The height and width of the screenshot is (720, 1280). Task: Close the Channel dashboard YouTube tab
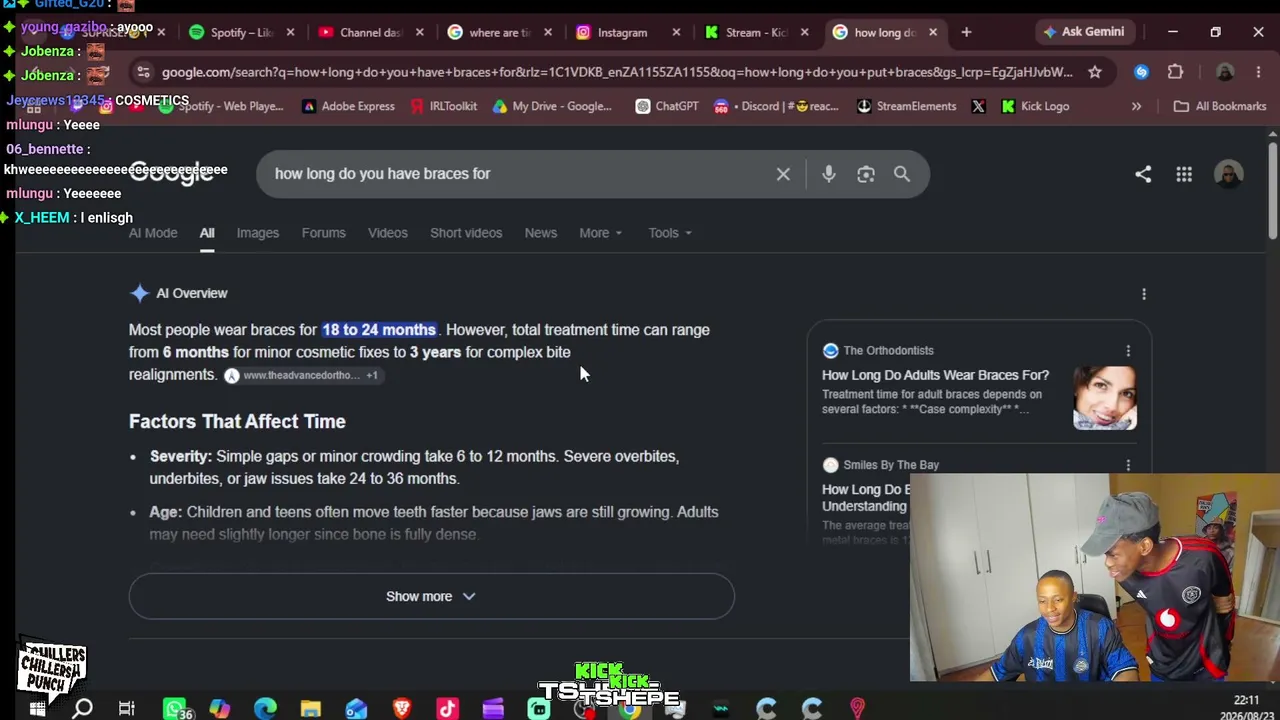pos(419,32)
